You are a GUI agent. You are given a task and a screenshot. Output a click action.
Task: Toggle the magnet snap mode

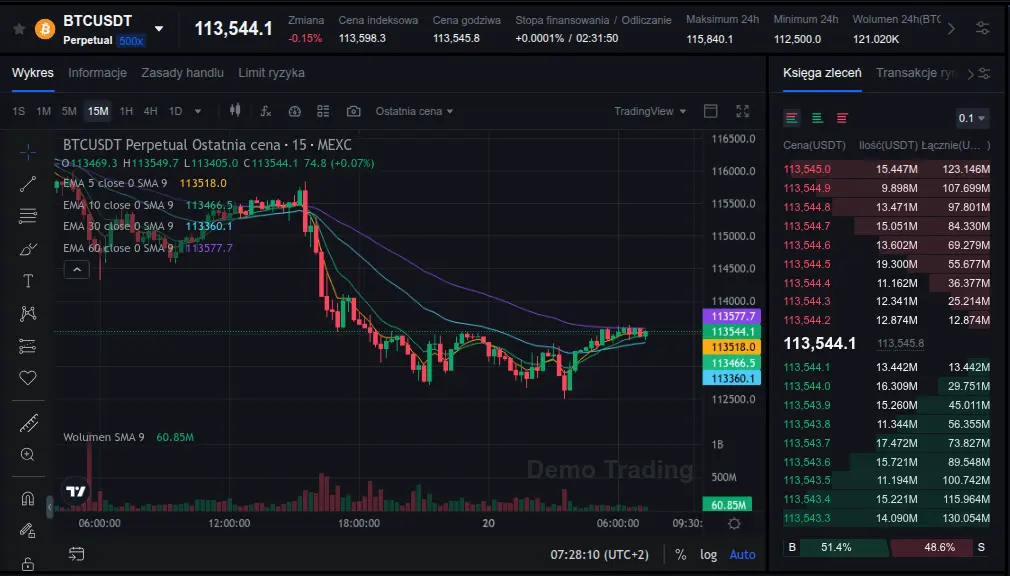pos(28,499)
